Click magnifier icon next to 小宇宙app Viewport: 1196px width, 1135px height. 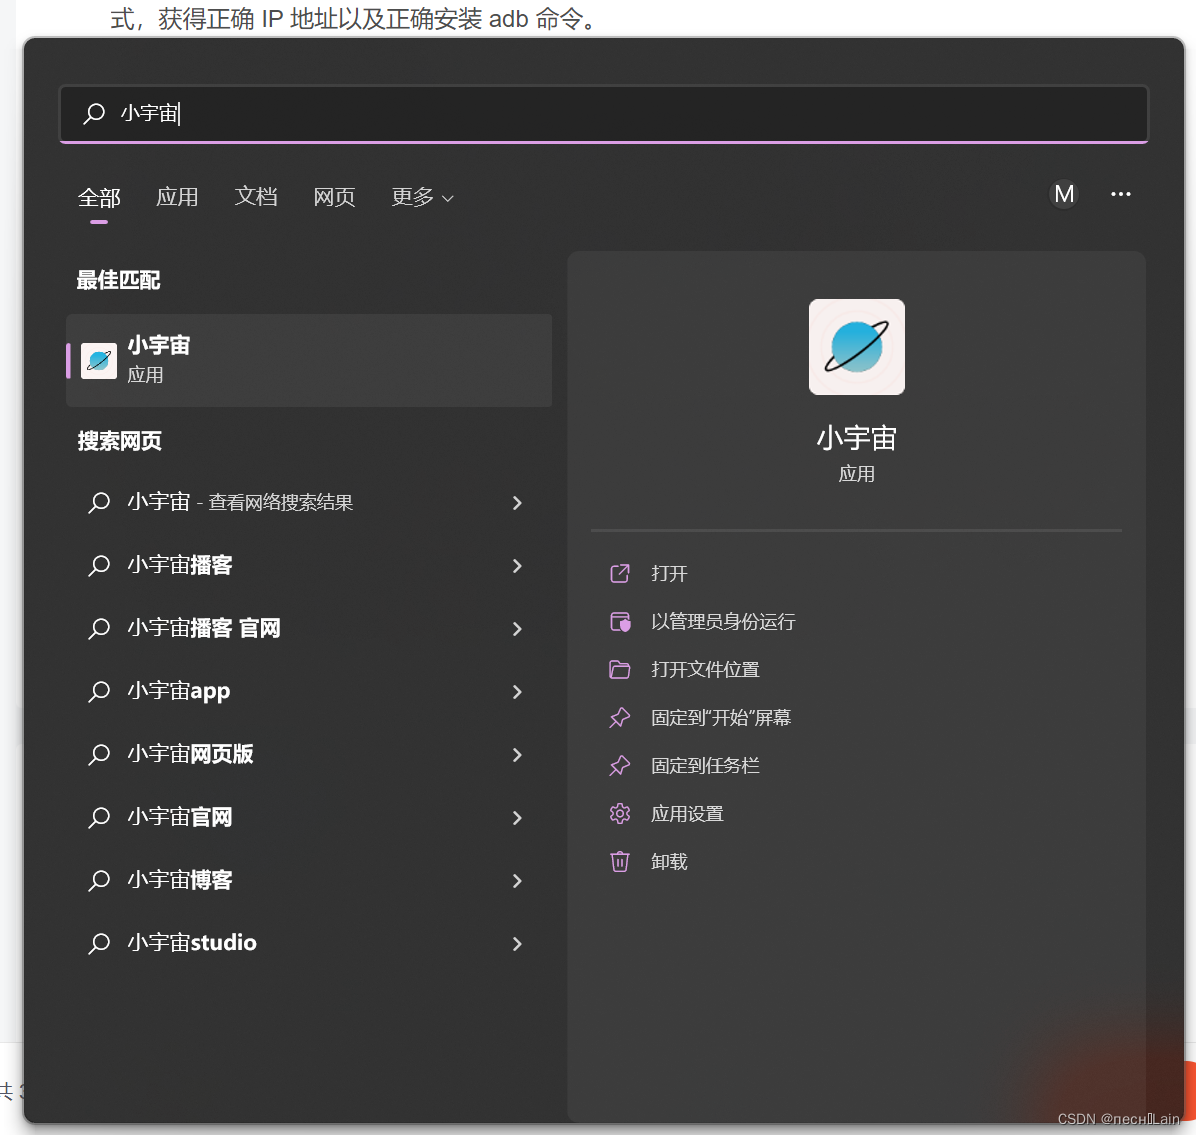[x=99, y=692]
